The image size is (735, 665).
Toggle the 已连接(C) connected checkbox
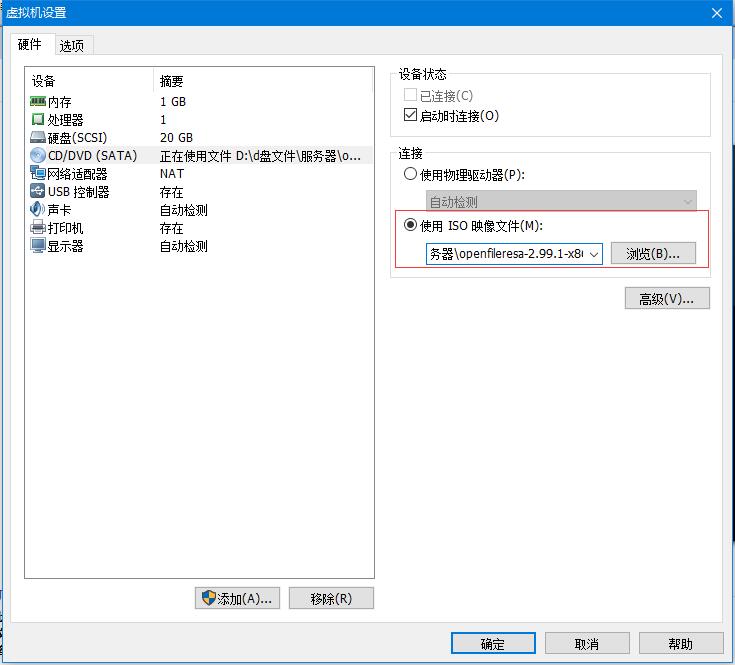point(410,95)
